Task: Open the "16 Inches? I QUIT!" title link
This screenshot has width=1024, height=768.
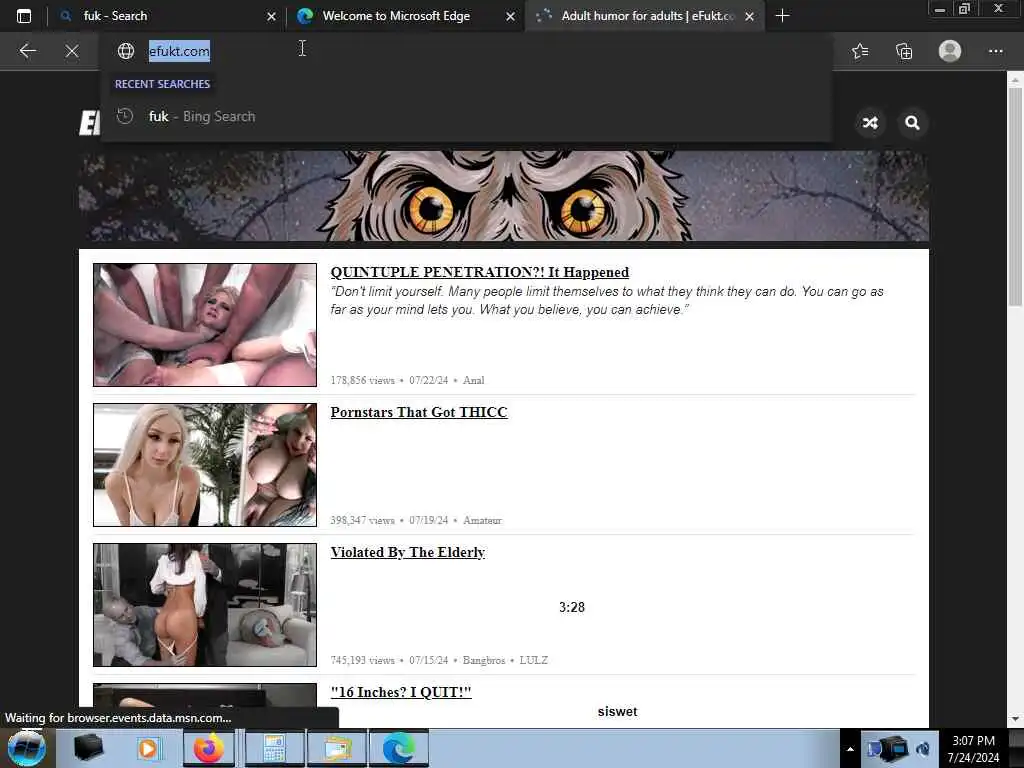Action: coord(401,692)
